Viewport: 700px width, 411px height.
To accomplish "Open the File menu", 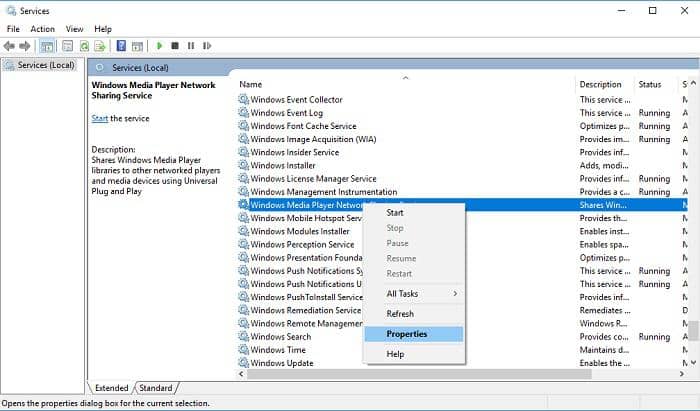I will pos(13,29).
